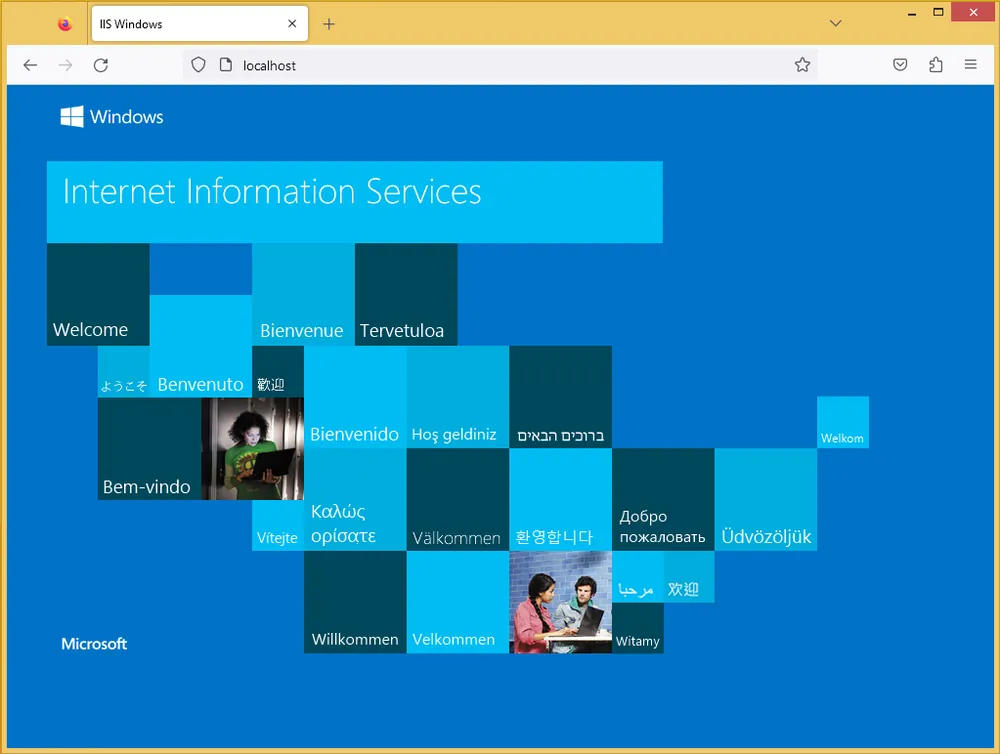The height and width of the screenshot is (754, 1000).
Task: Go back with the back arrow
Action: tap(30, 65)
